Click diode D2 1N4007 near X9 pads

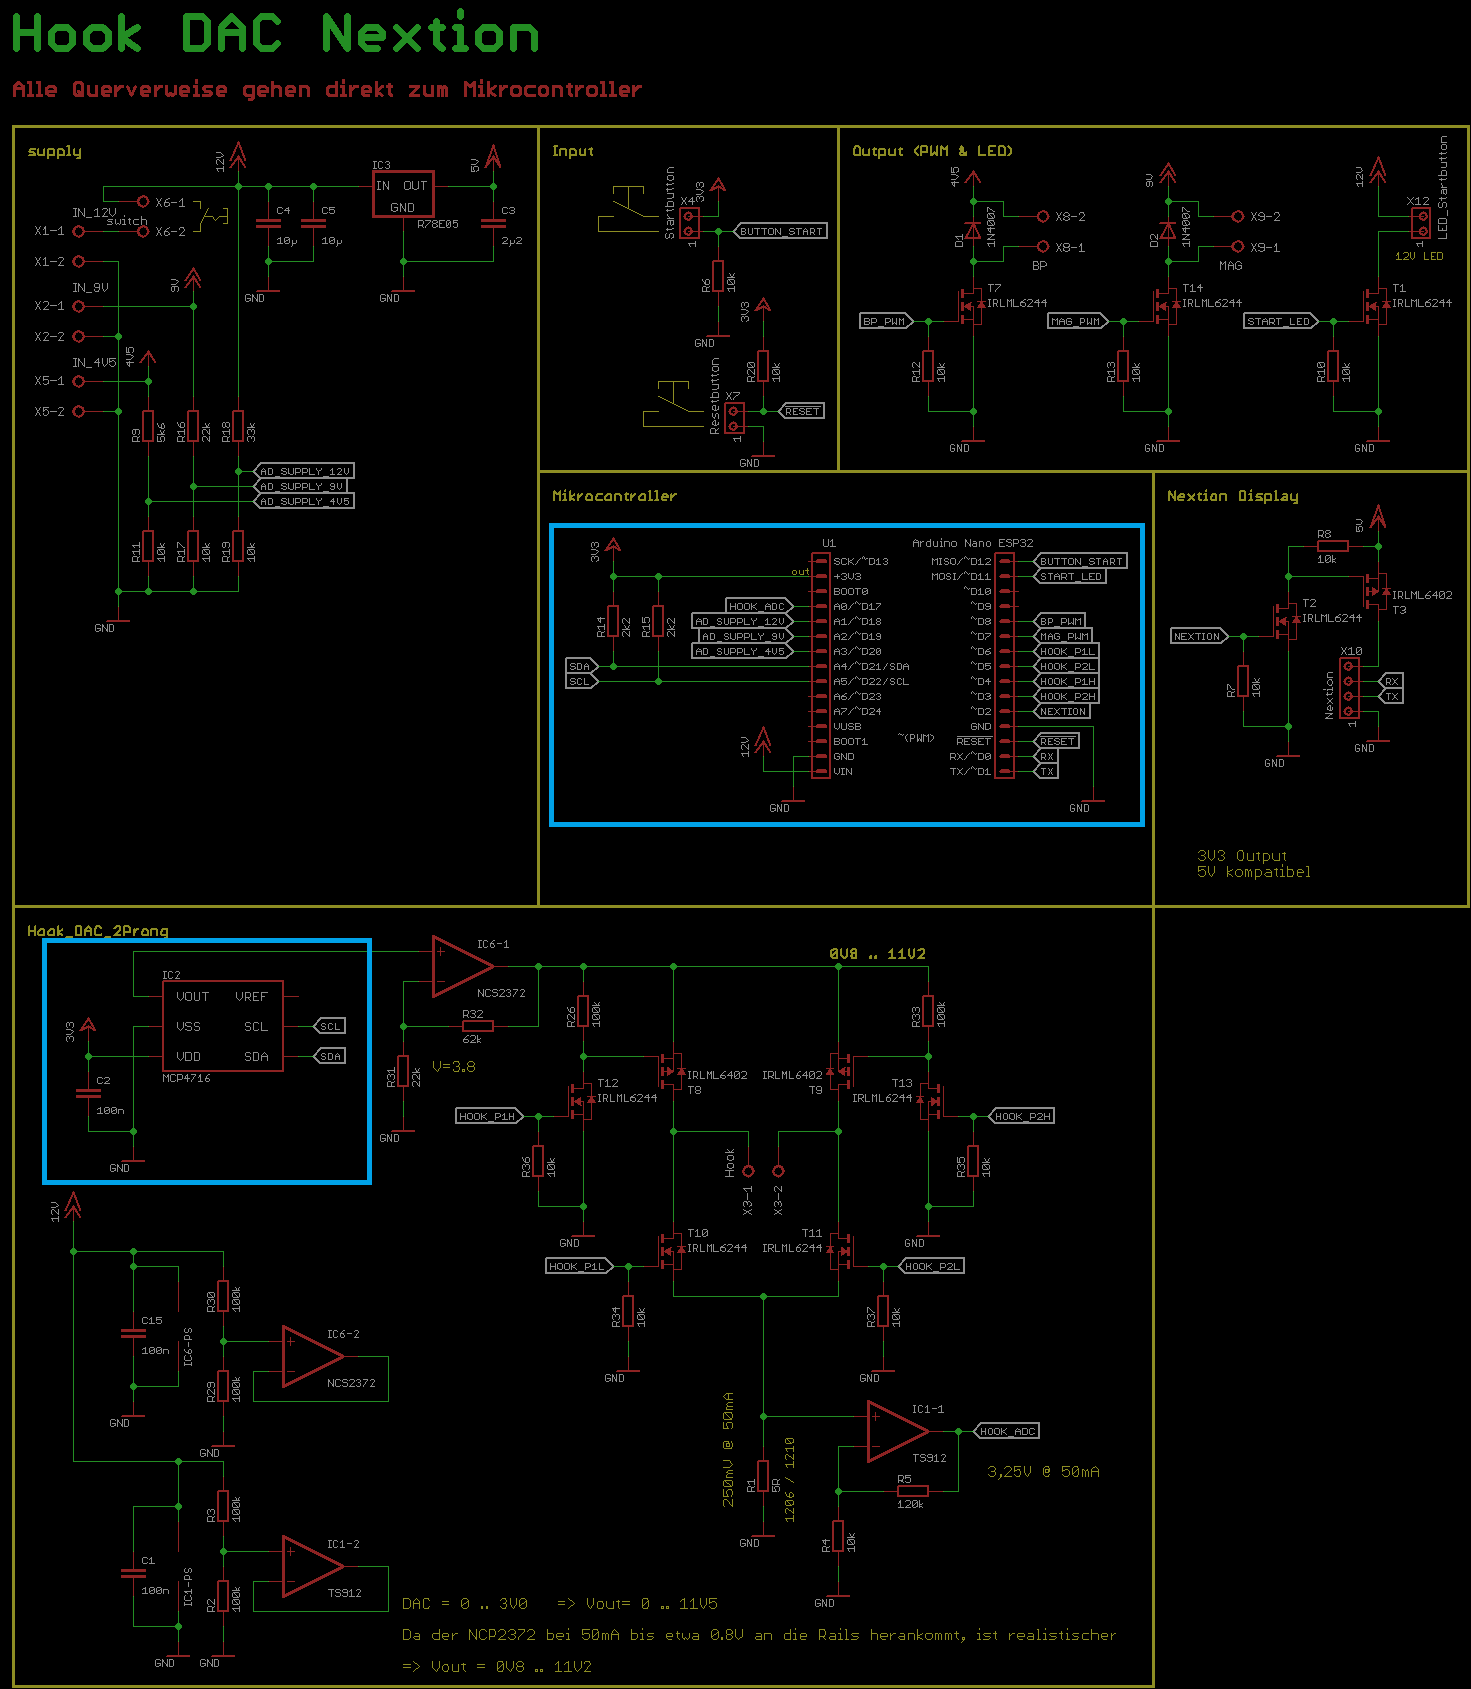pyautogui.click(x=1168, y=231)
